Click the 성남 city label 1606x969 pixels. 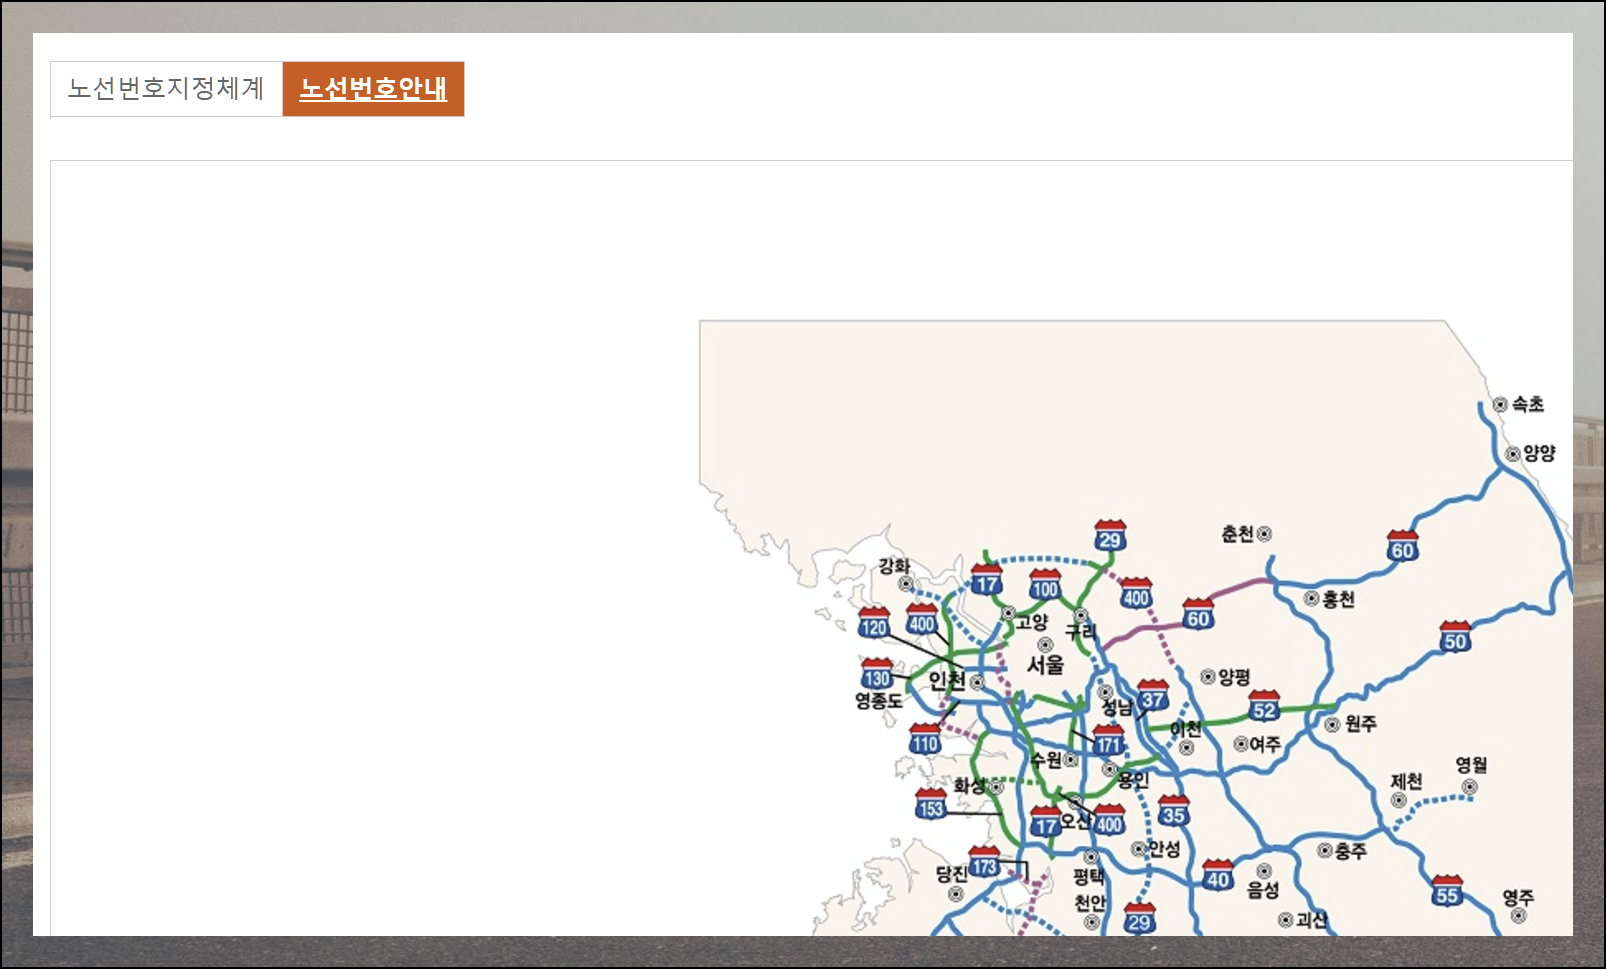tap(1118, 707)
